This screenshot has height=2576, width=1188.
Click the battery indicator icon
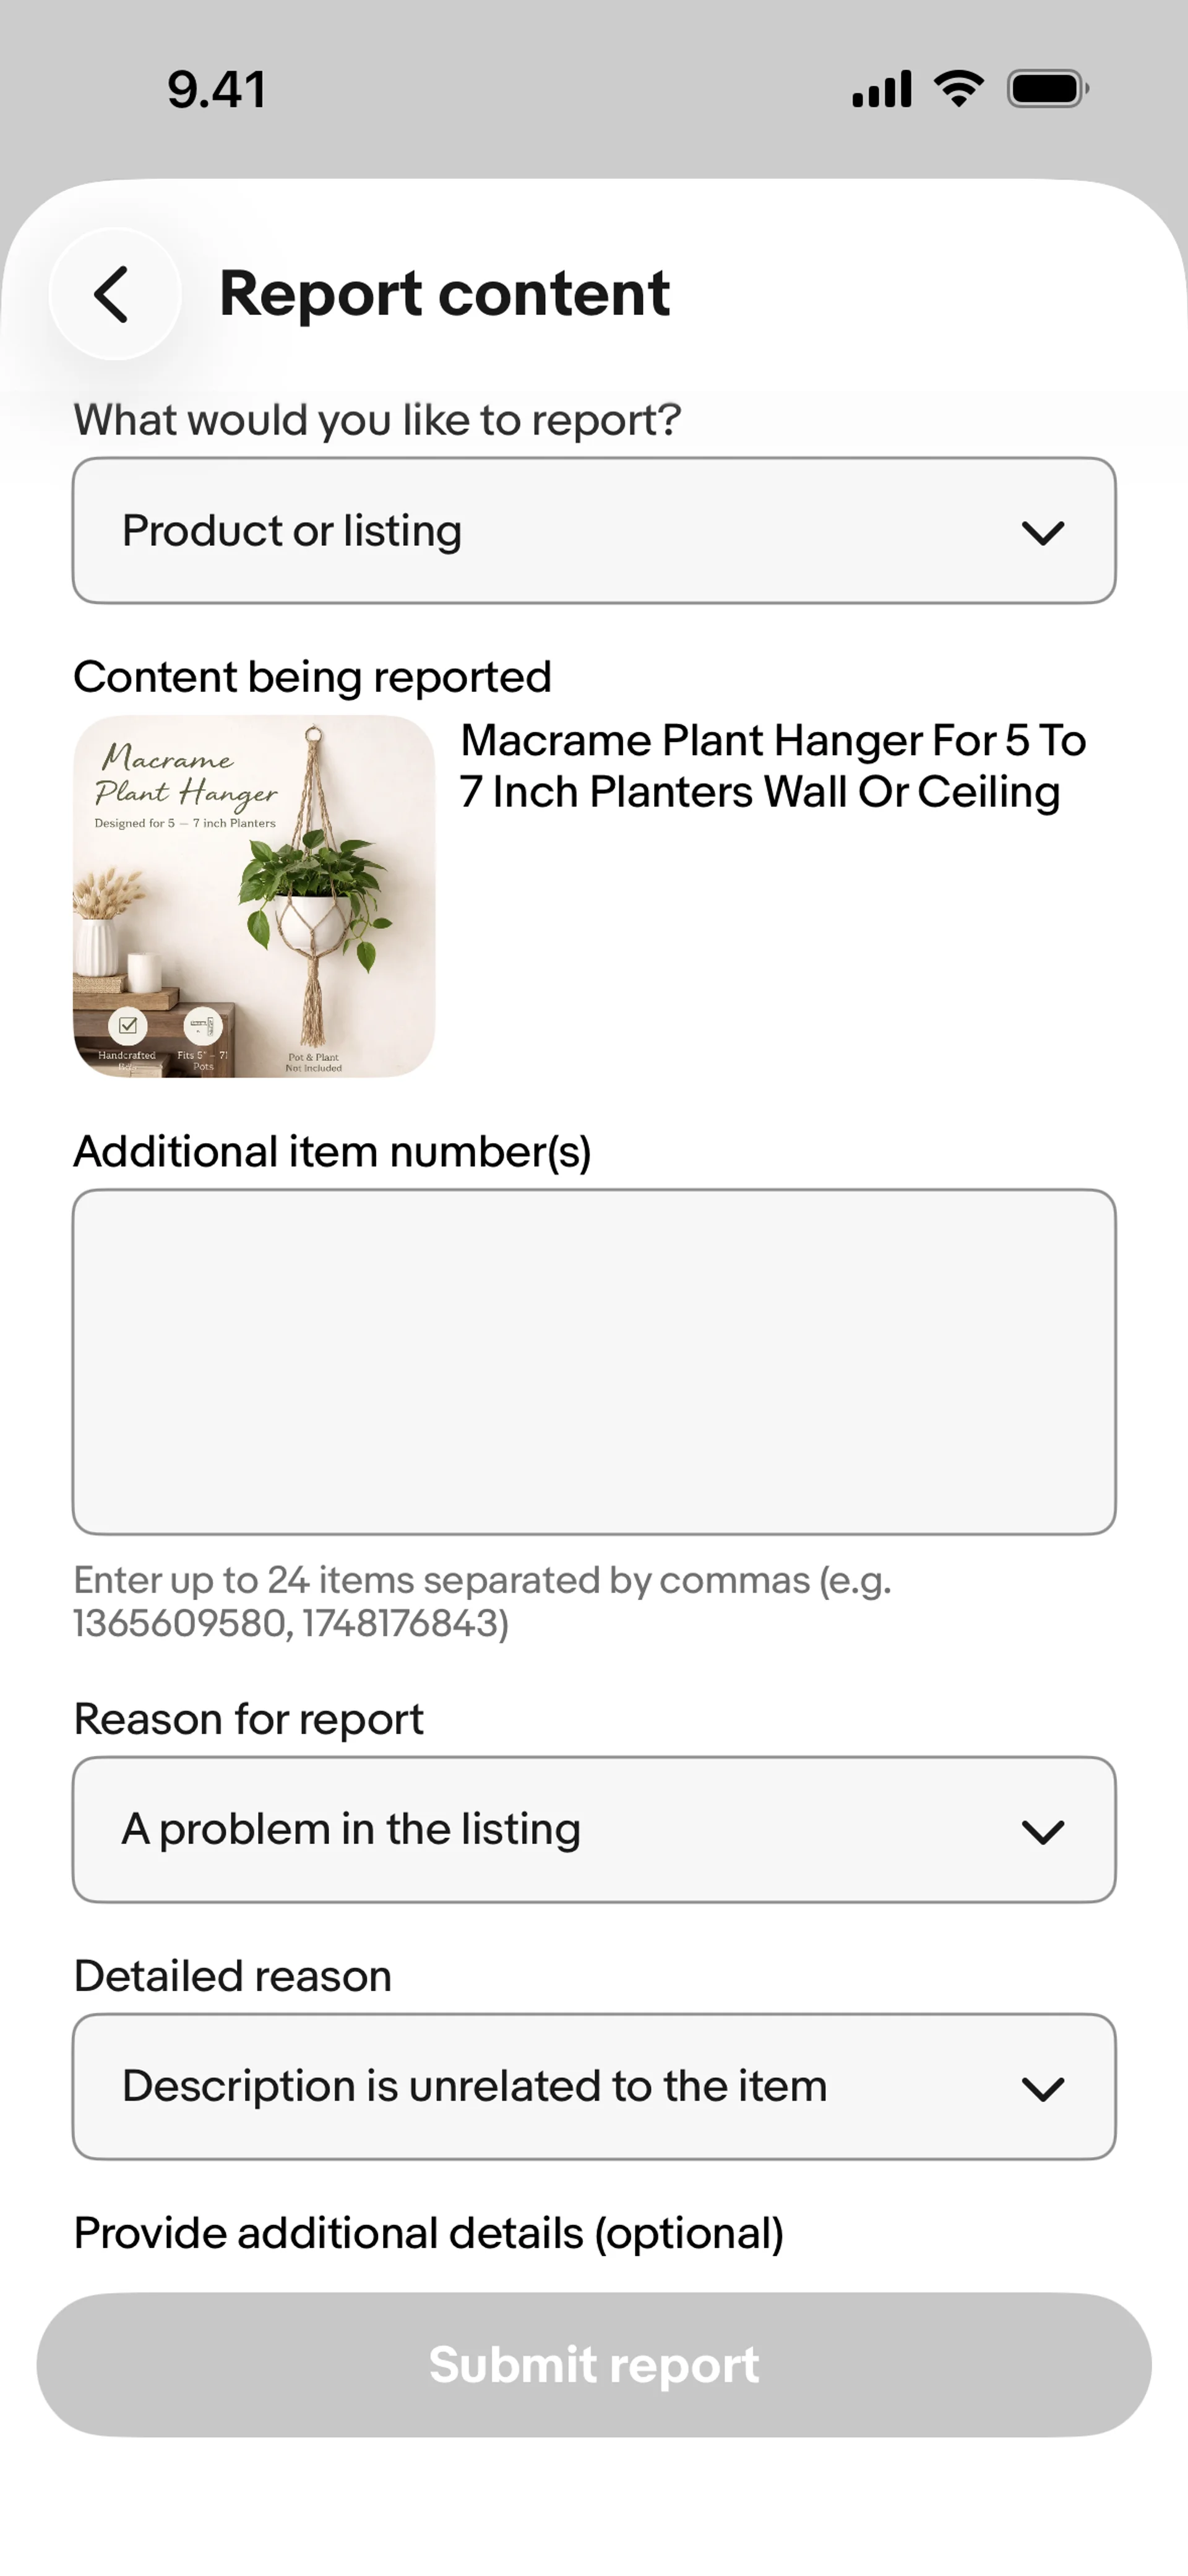tap(1047, 89)
